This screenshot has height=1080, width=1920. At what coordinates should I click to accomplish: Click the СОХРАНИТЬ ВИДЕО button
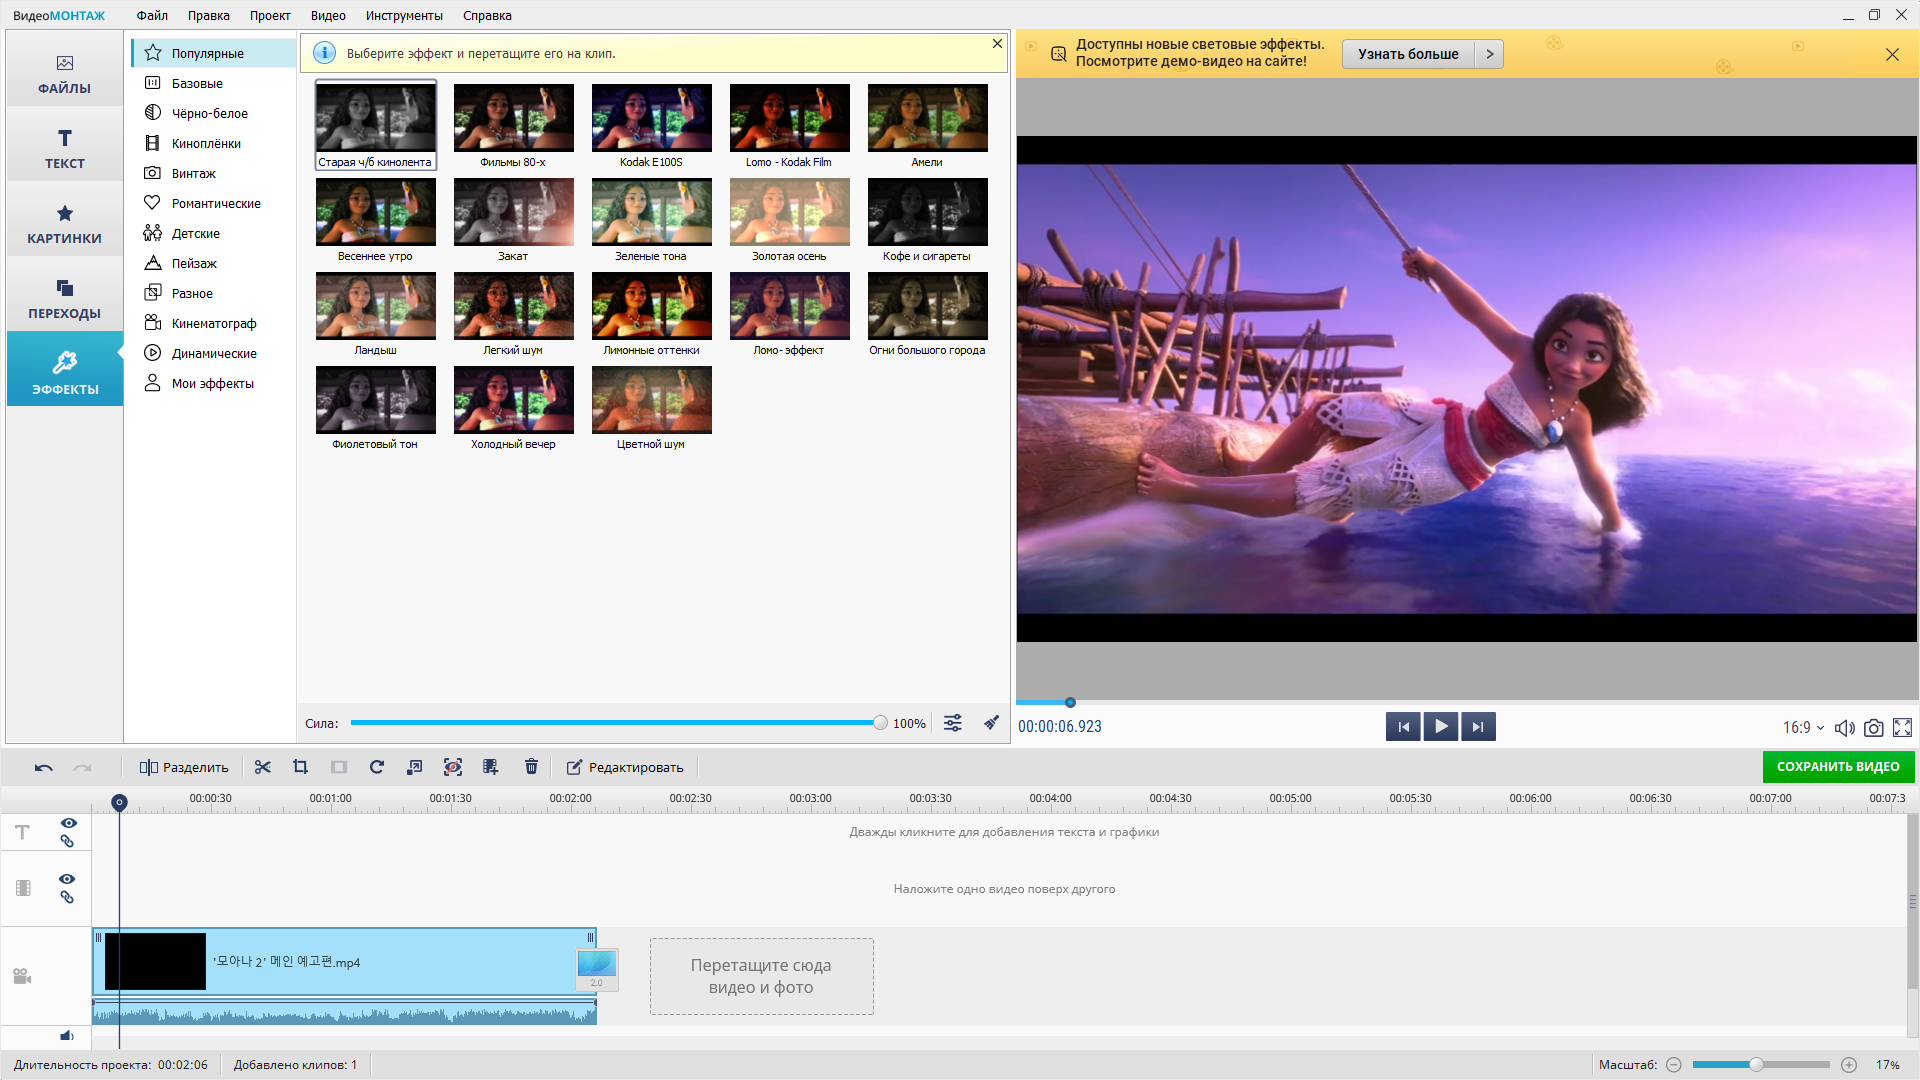[1838, 767]
